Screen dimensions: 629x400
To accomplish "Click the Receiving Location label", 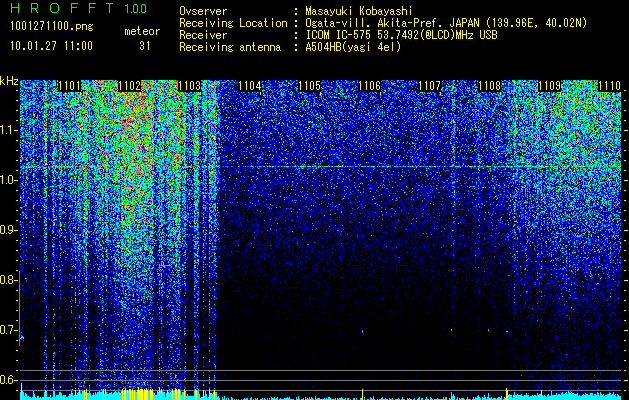I will click(x=233, y=23).
